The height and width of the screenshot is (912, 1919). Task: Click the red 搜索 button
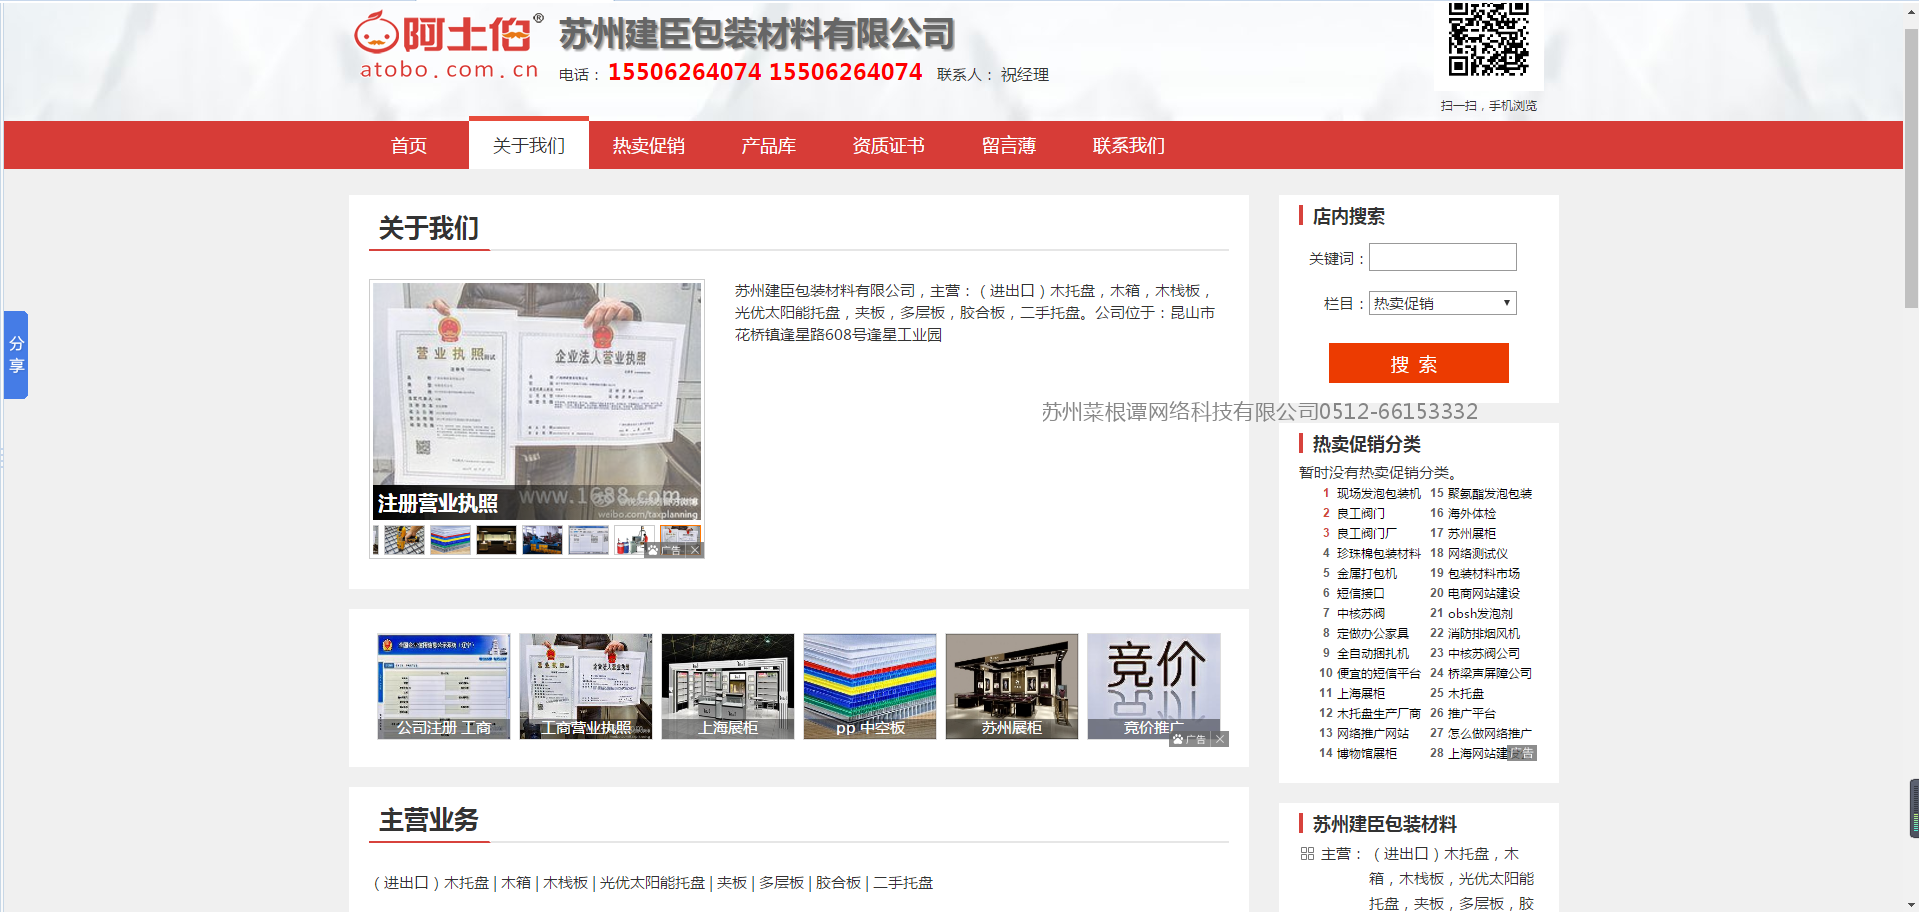click(1419, 363)
